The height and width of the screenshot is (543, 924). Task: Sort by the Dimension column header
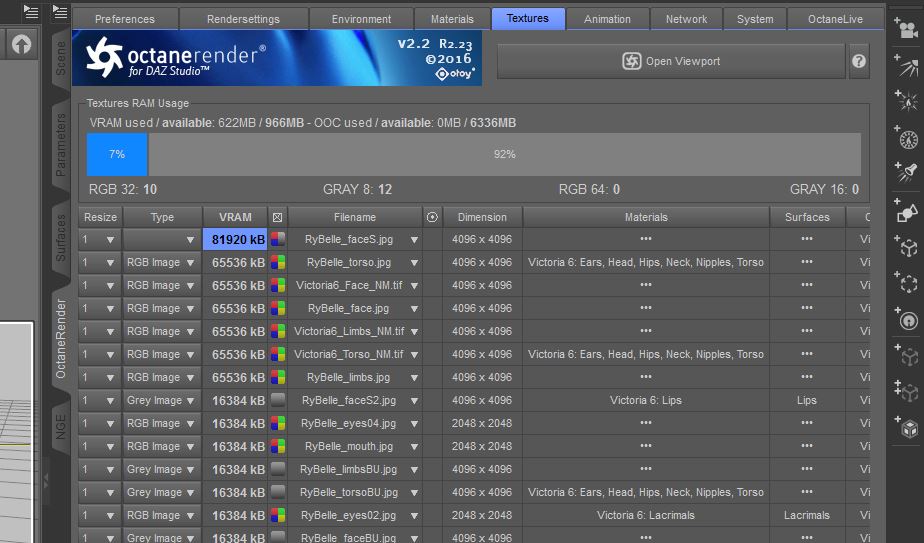(x=482, y=218)
